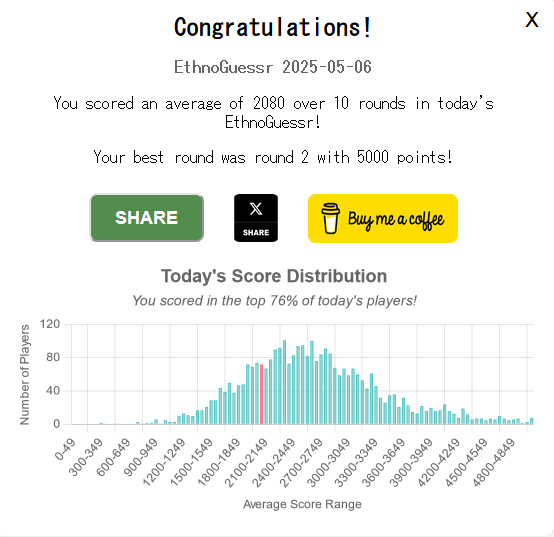Click the Congratulations! heading
Viewport: 554px width, 537px height.
(x=272, y=27)
